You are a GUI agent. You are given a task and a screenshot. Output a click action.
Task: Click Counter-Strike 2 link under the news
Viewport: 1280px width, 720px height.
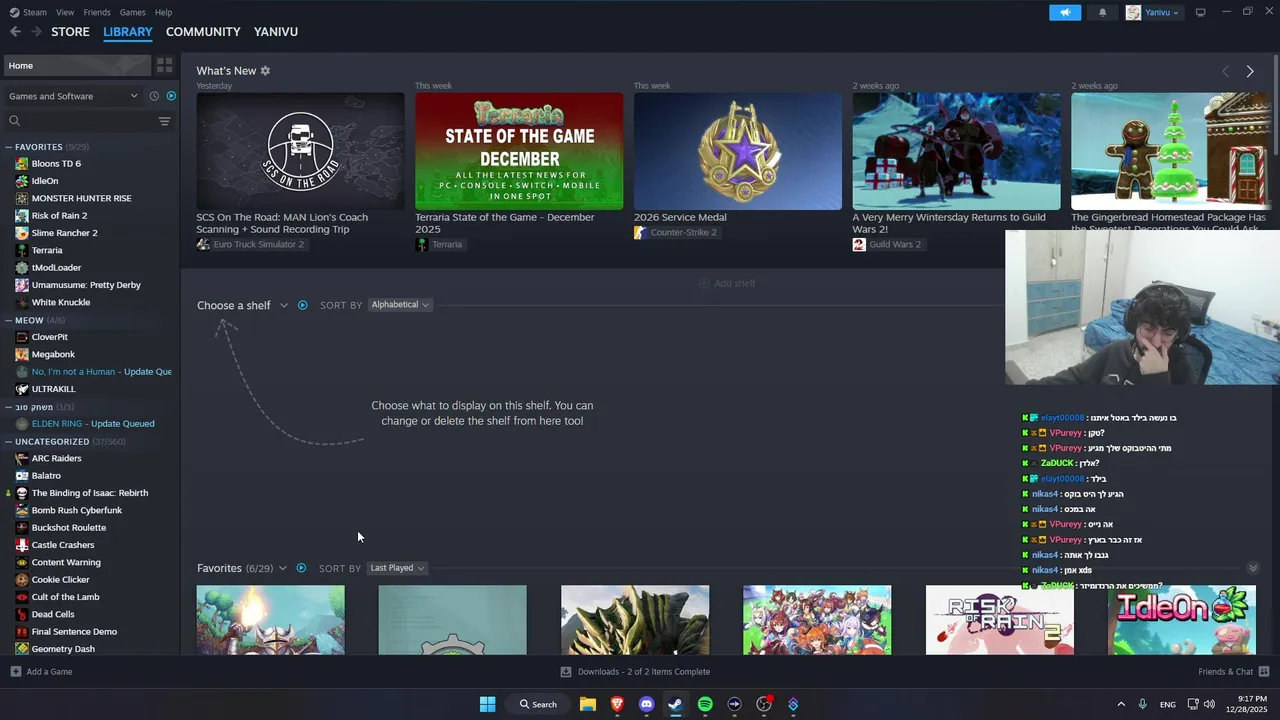pos(683,233)
